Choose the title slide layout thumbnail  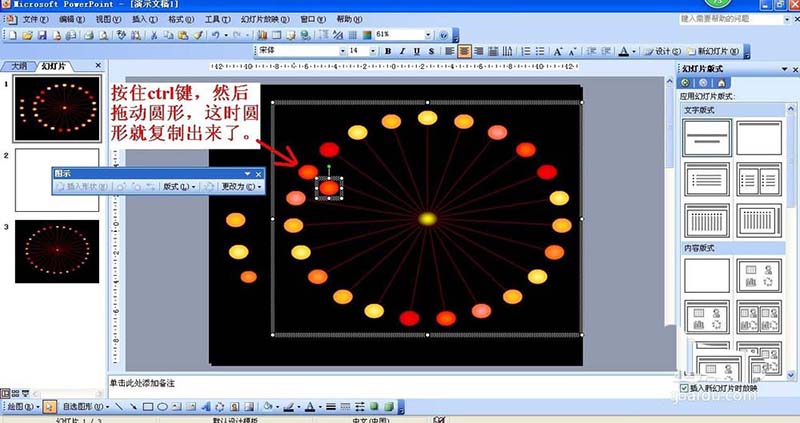tap(707, 138)
